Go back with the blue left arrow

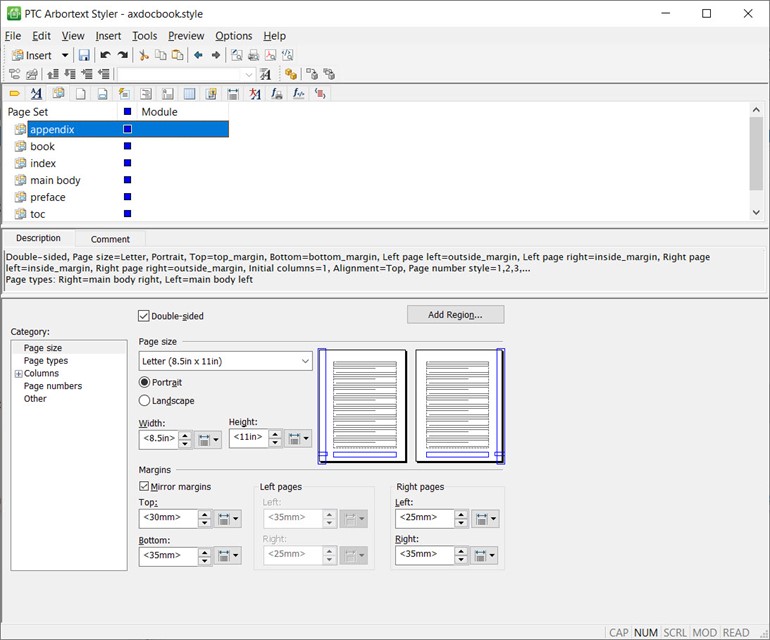pos(198,55)
